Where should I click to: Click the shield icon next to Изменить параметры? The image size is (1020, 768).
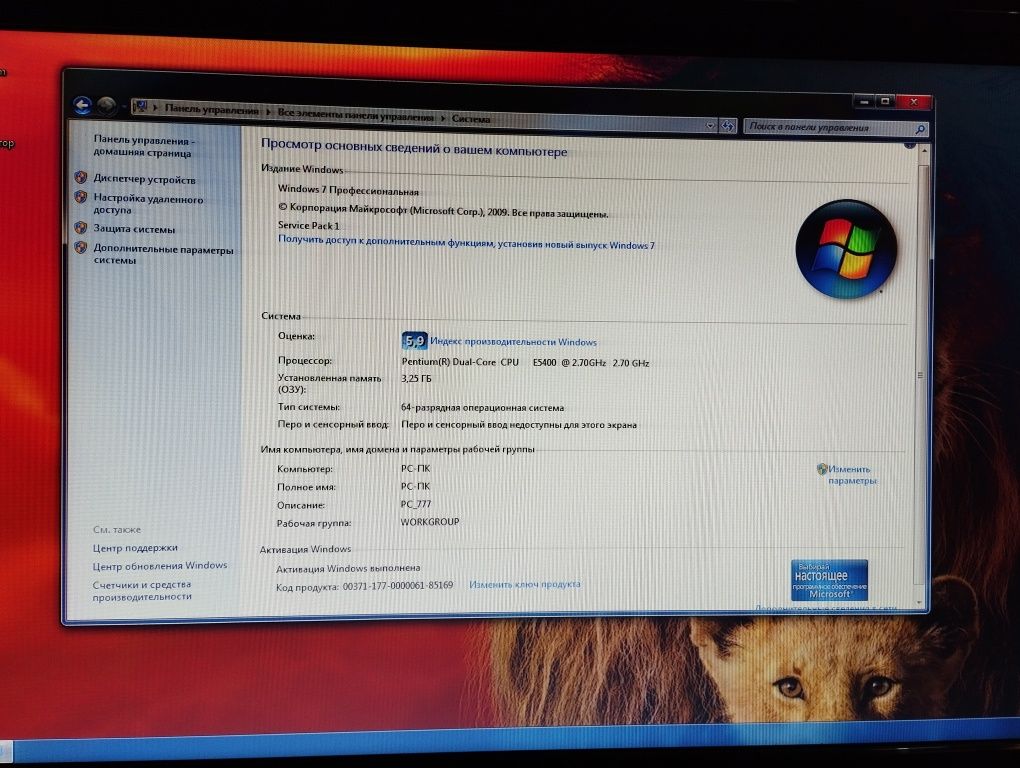point(822,468)
